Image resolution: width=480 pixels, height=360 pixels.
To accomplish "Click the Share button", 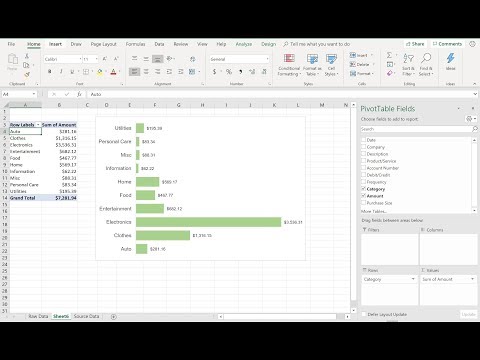I will (415, 44).
